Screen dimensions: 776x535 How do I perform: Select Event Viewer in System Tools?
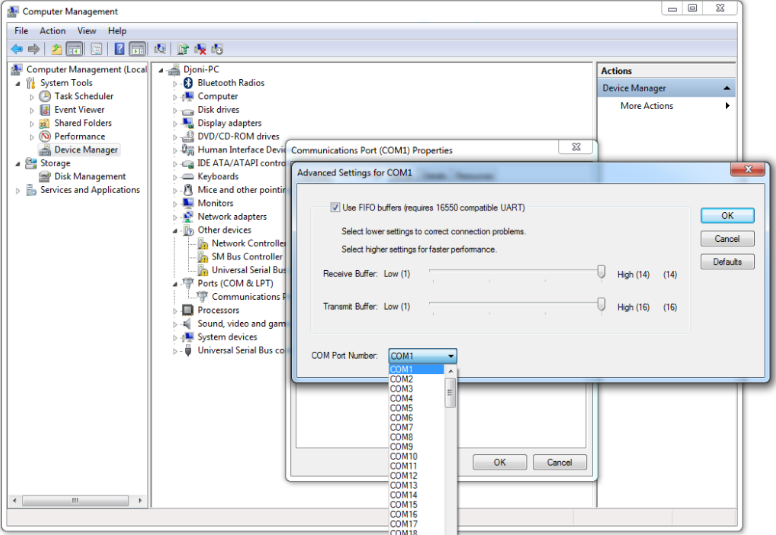click(x=79, y=110)
